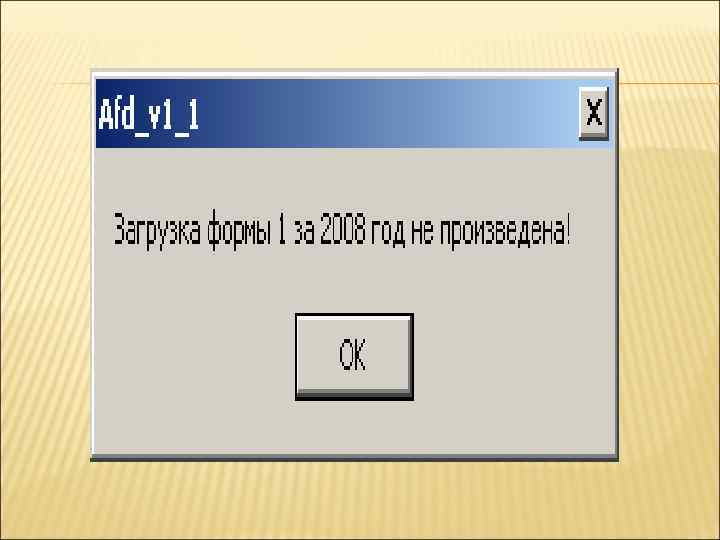Acknowledge the 'не произведена' warning via OK
This screenshot has height=540, width=720.
(x=354, y=357)
